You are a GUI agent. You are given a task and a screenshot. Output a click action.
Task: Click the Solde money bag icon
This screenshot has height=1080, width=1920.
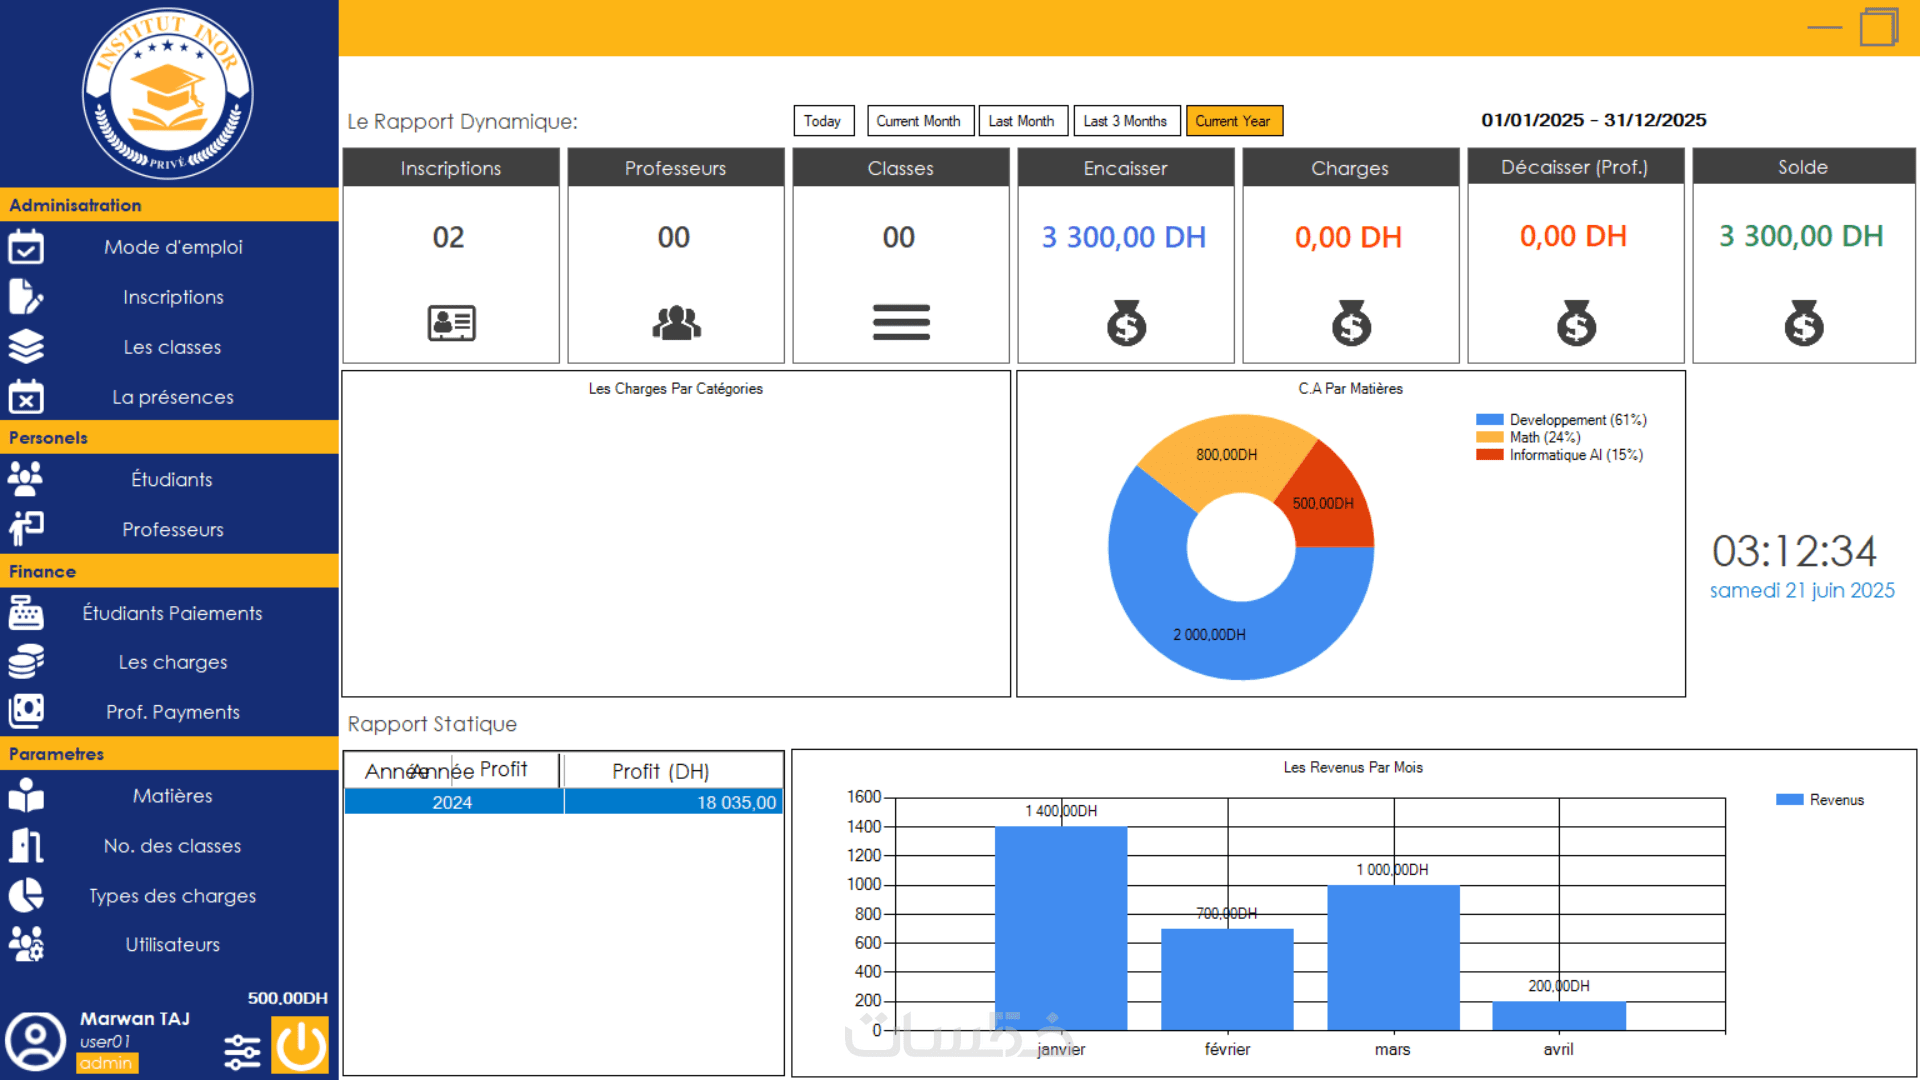[1803, 323]
